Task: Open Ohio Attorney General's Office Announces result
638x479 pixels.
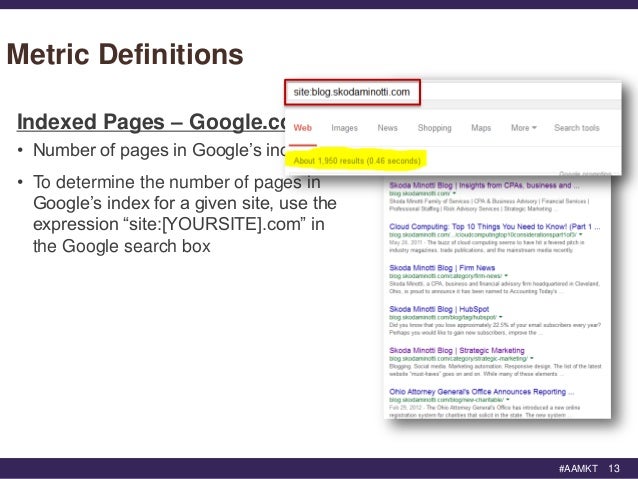Action: tap(481, 392)
